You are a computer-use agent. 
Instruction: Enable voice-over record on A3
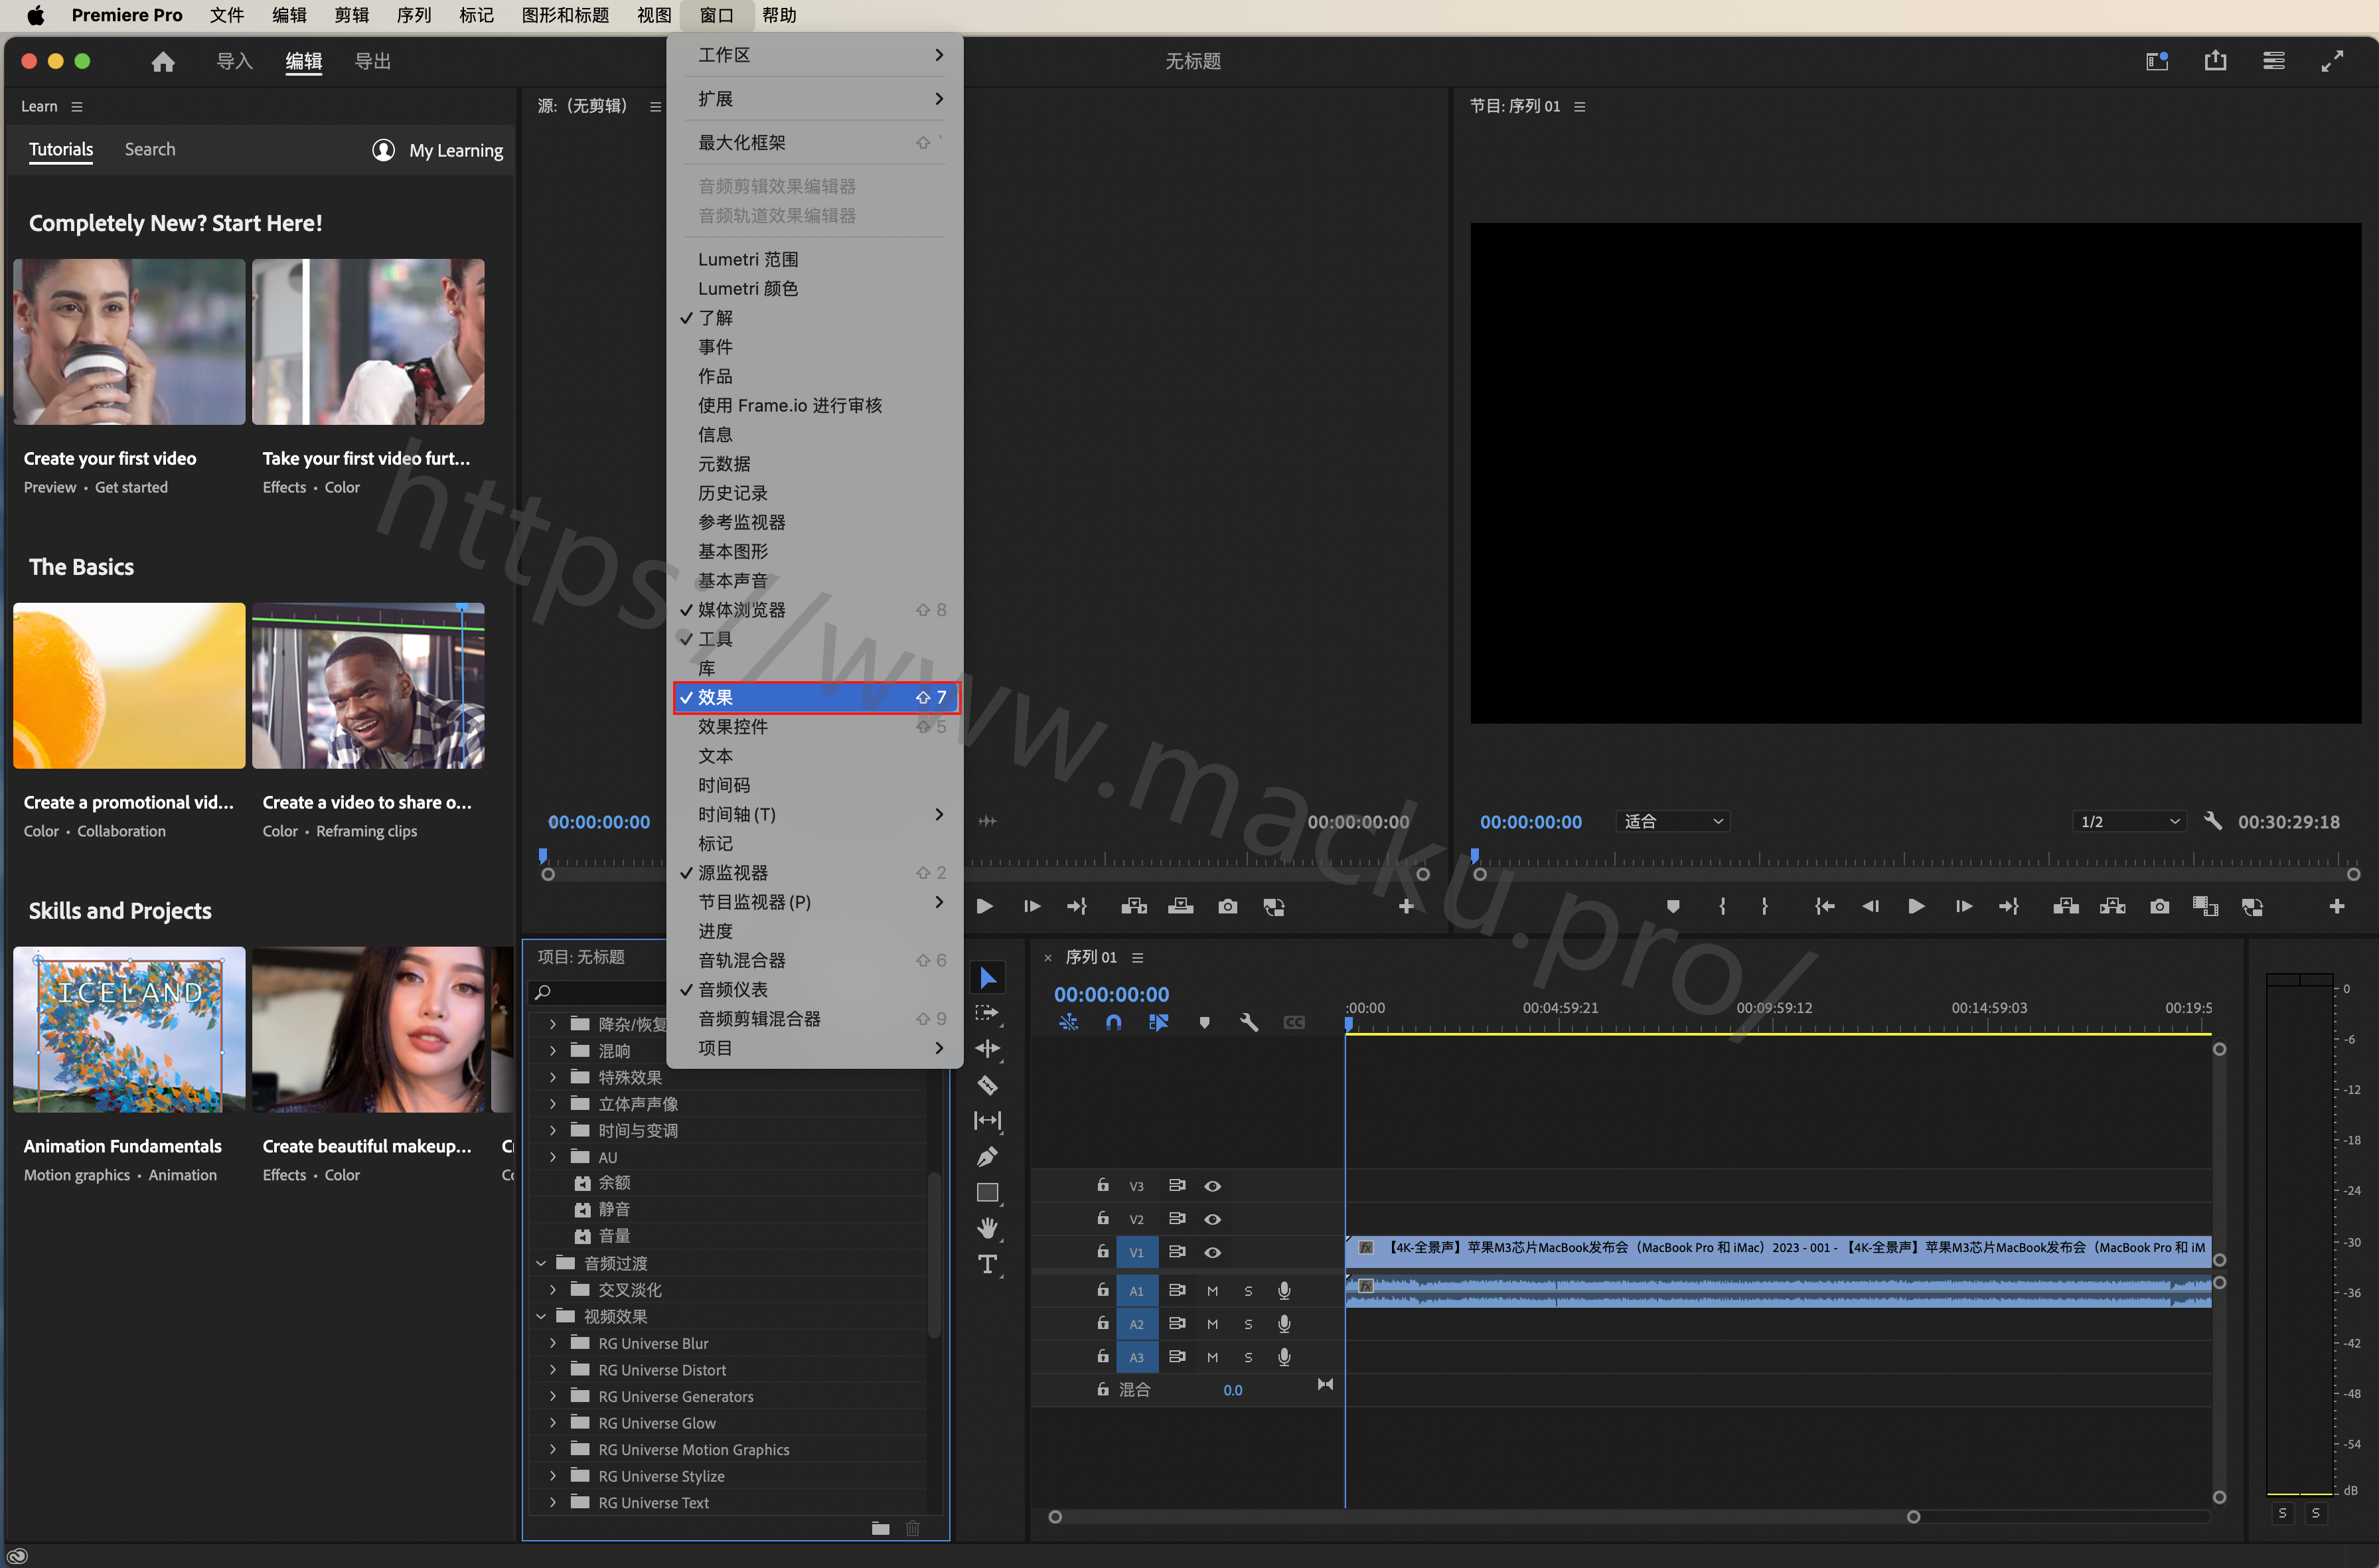coord(1284,1357)
